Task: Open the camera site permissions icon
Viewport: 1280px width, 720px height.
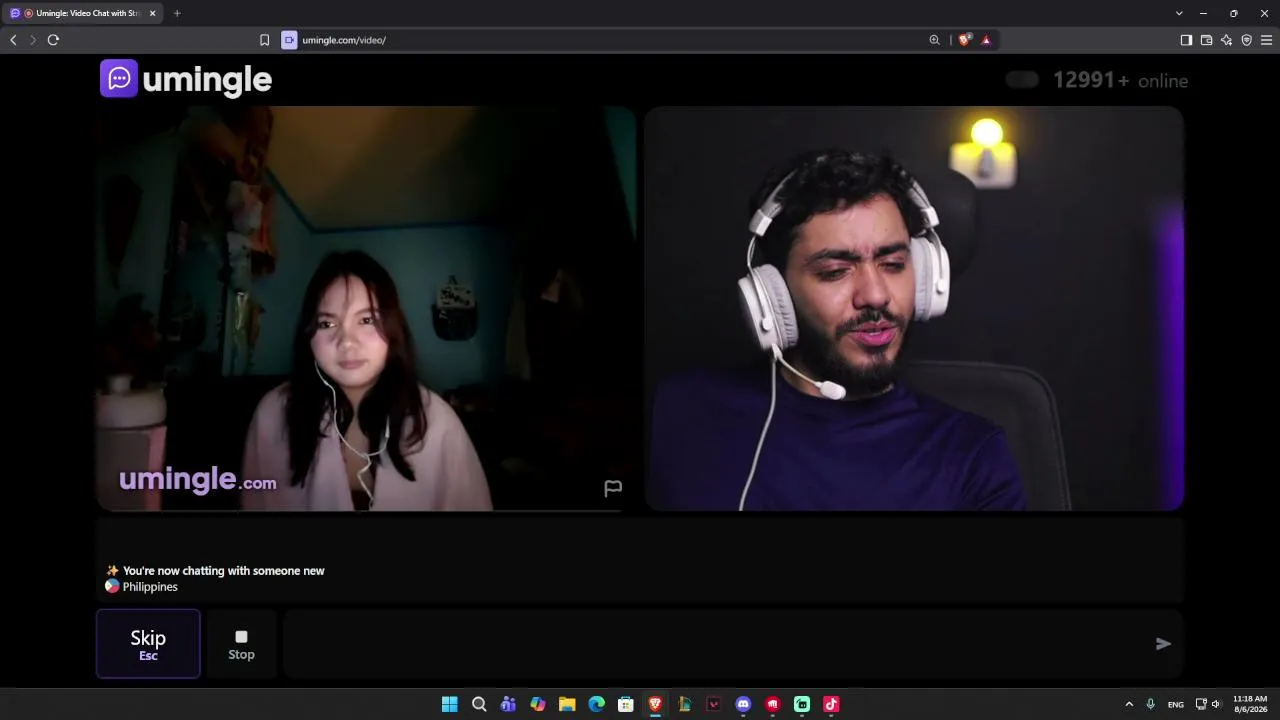Action: (x=289, y=40)
